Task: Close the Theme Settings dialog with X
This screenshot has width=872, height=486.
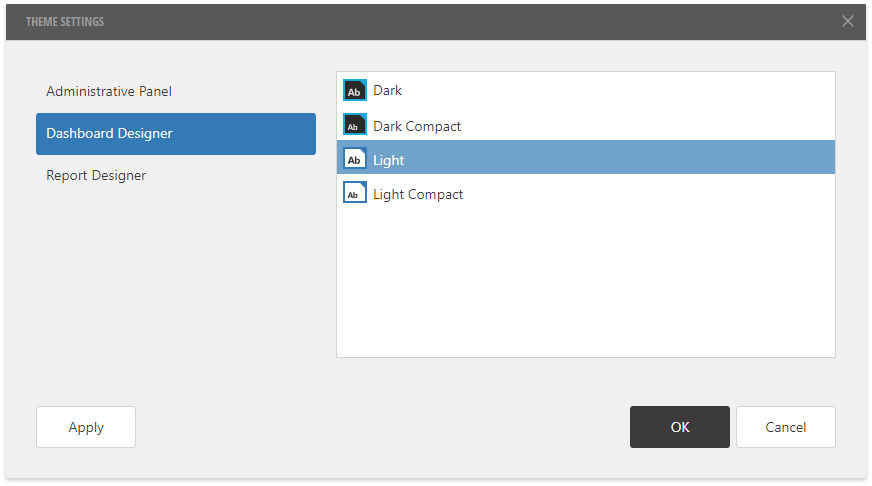Action: tap(848, 21)
